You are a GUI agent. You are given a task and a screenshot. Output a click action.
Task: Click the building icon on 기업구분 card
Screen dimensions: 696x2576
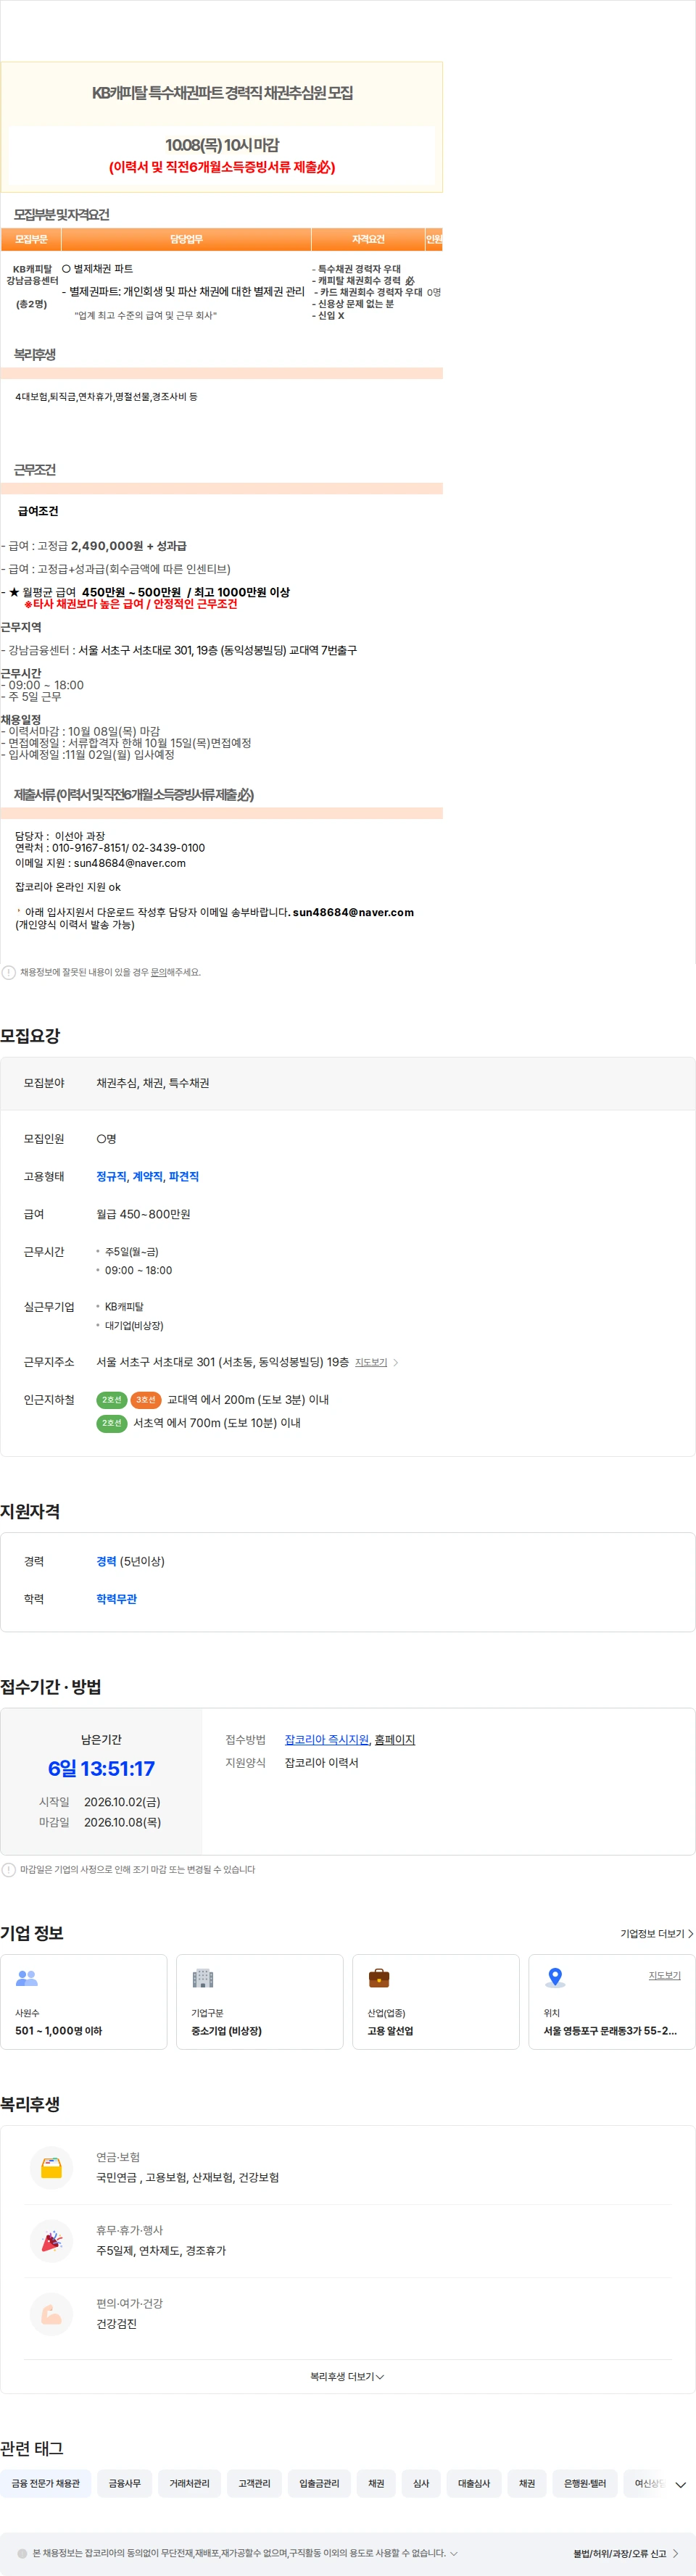tap(203, 1978)
